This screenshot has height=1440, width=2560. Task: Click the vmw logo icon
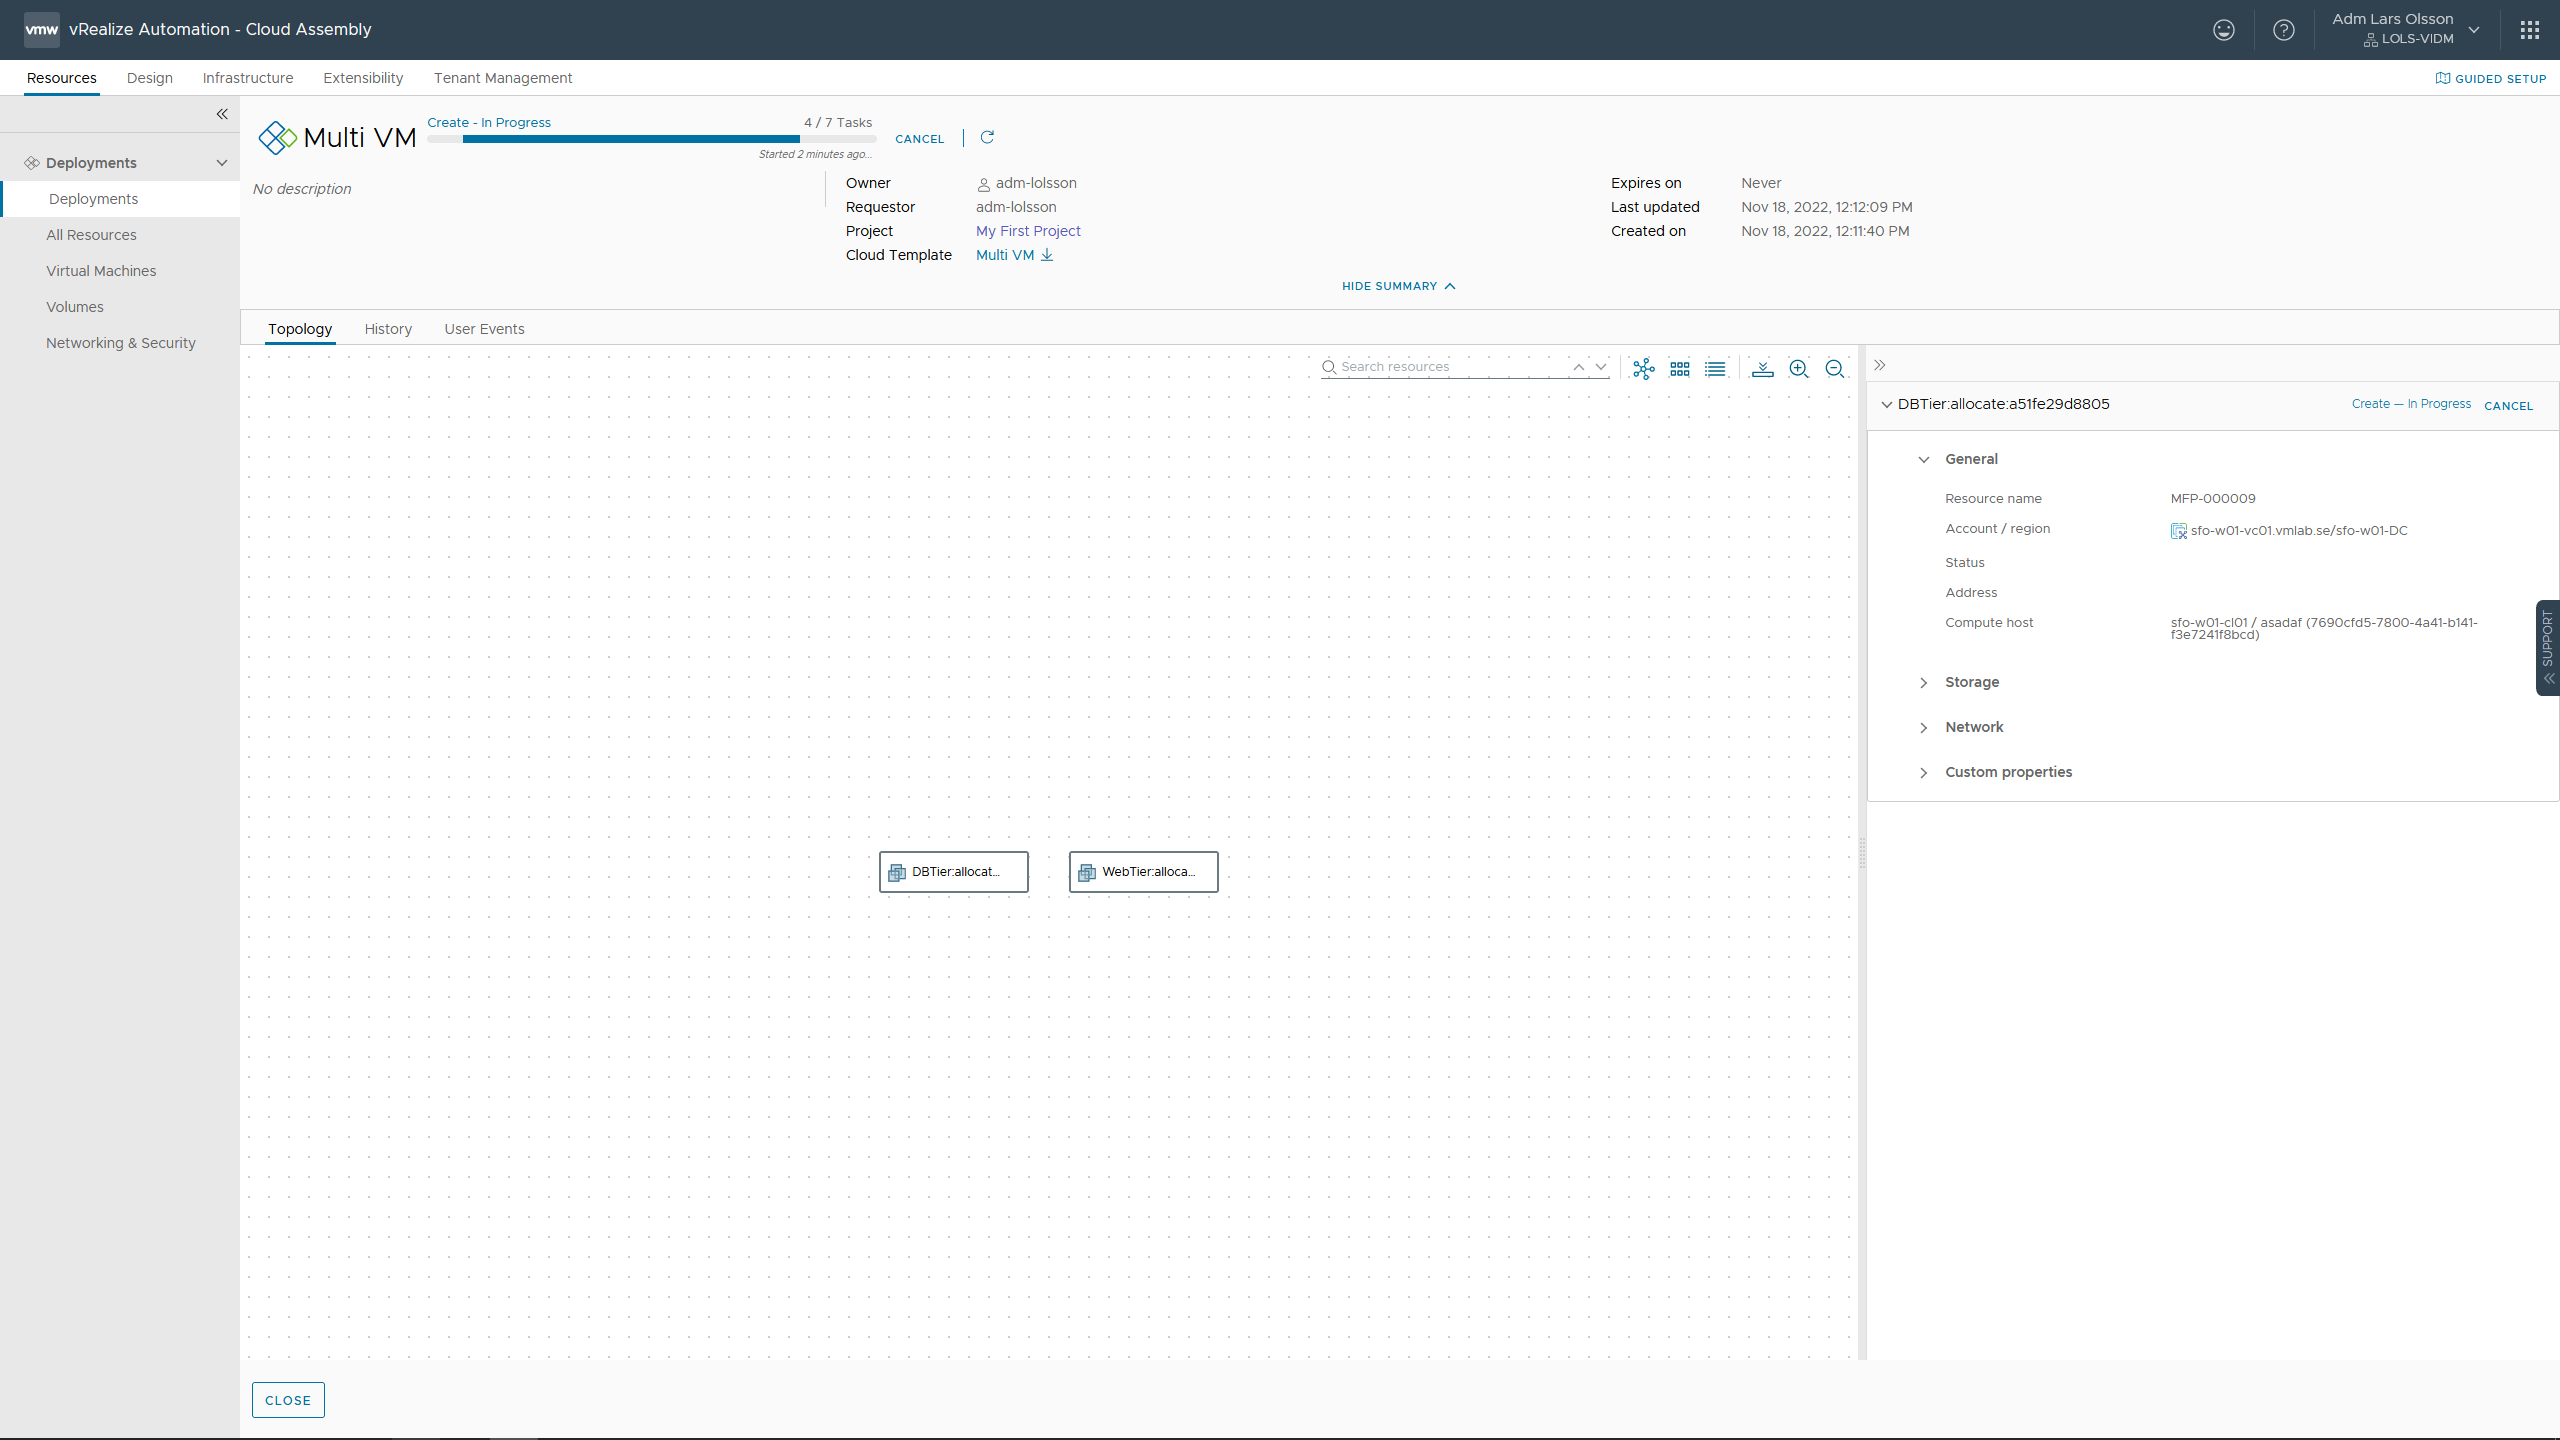point(42,30)
